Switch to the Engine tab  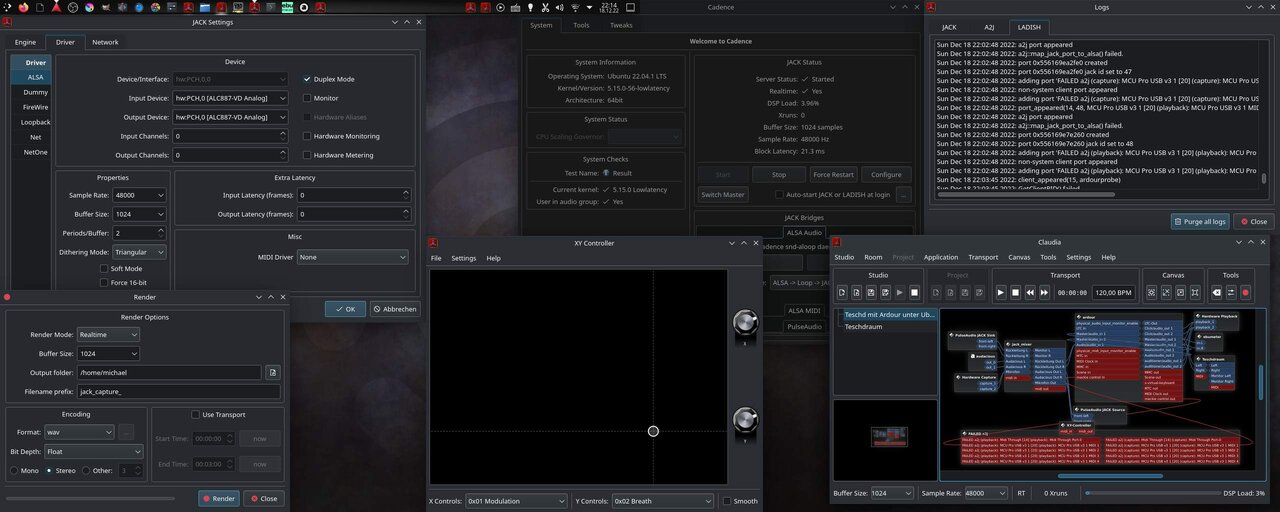pyautogui.click(x=25, y=42)
